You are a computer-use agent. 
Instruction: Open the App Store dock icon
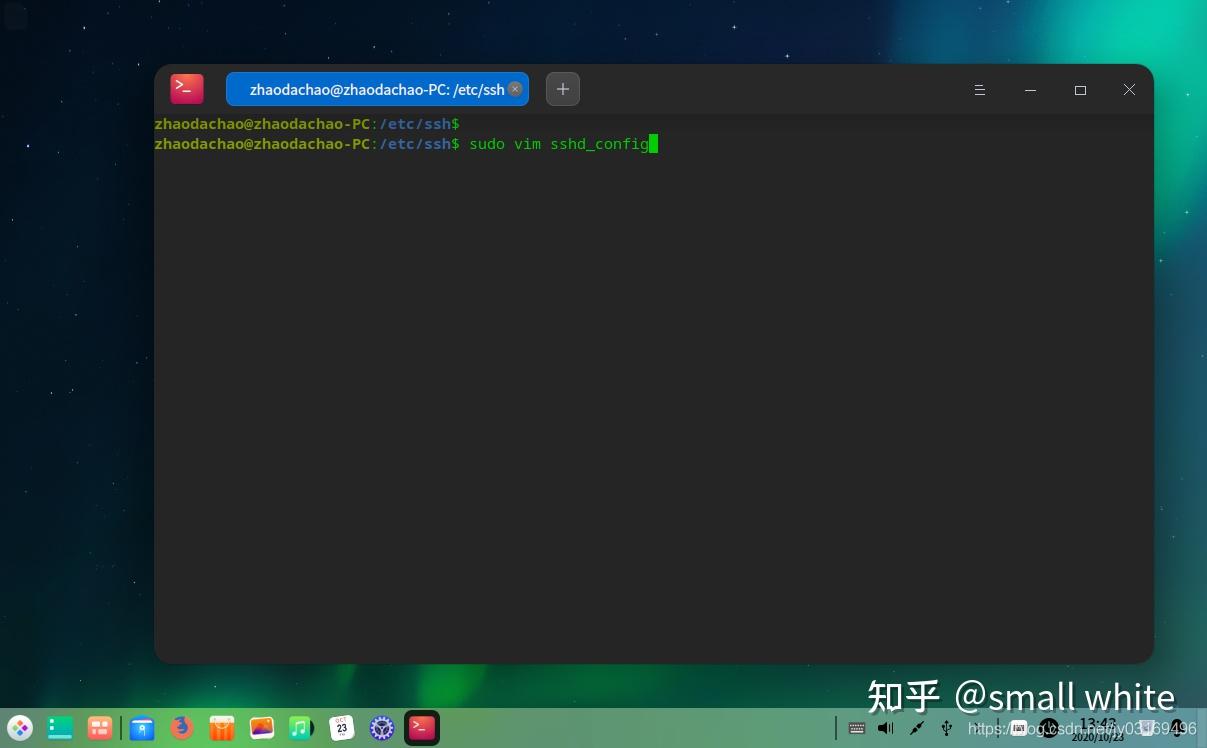(x=221, y=727)
